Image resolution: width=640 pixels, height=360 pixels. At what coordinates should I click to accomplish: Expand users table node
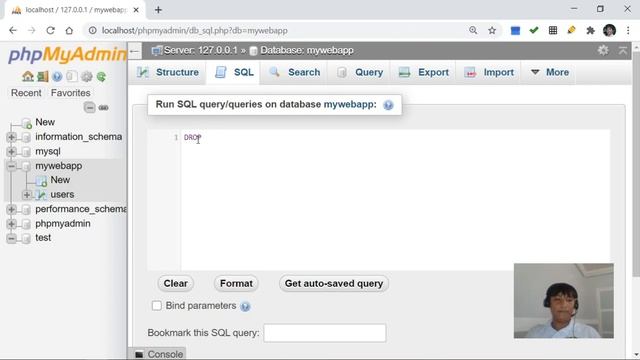click(27, 195)
